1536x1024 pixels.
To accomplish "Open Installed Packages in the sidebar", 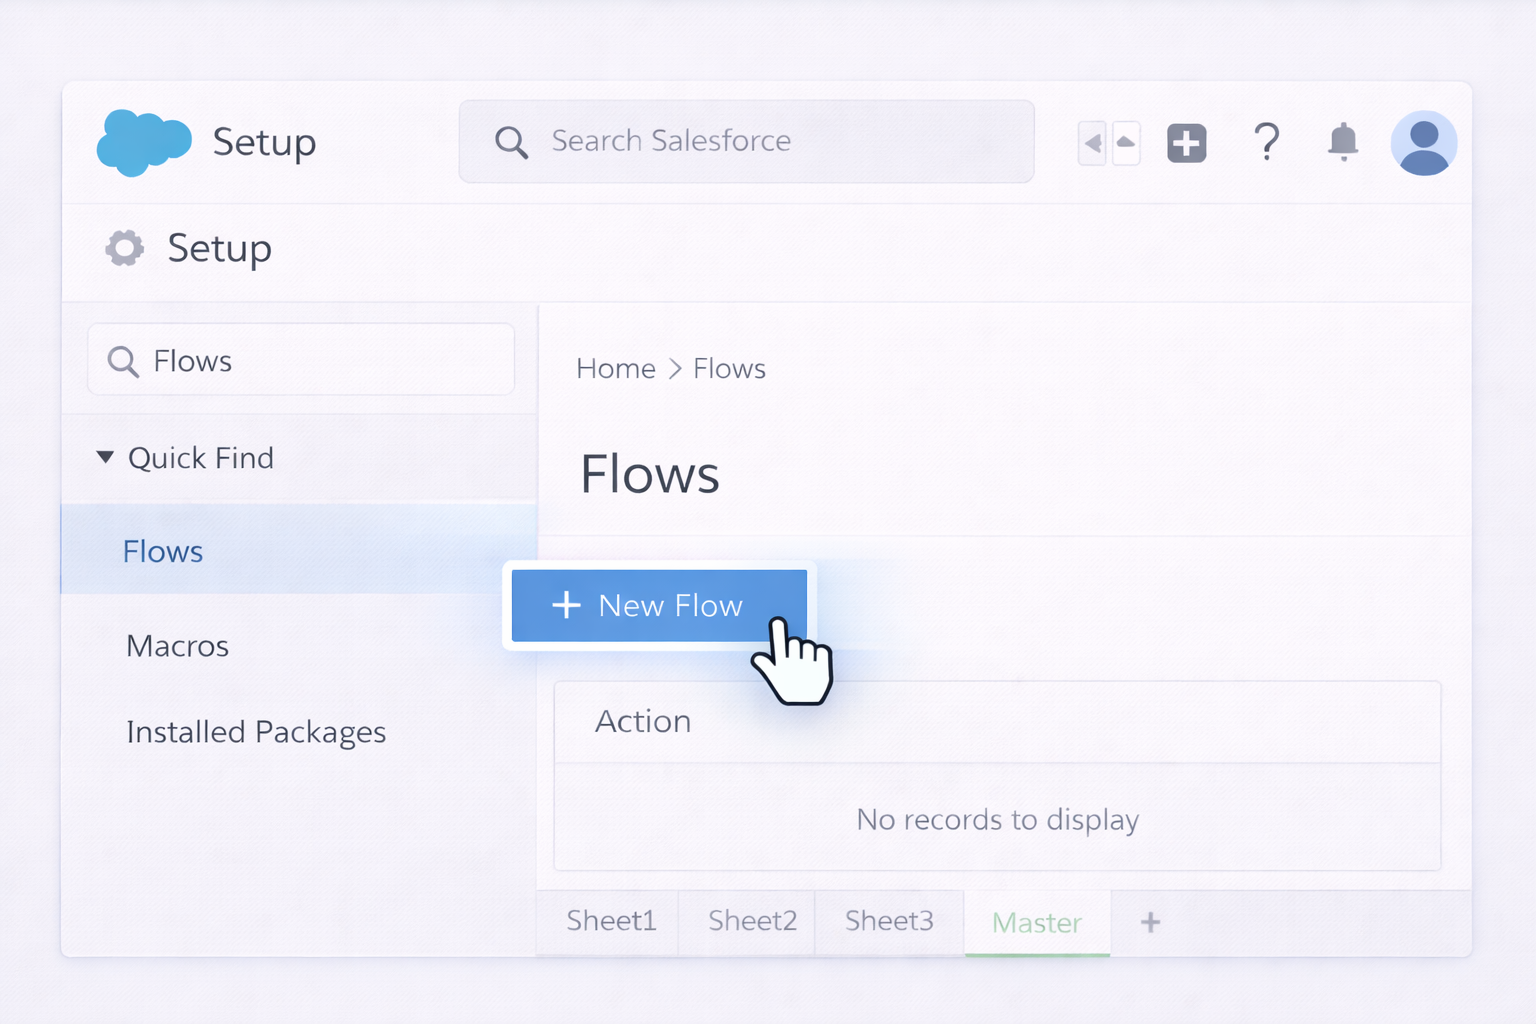I will coord(256,732).
